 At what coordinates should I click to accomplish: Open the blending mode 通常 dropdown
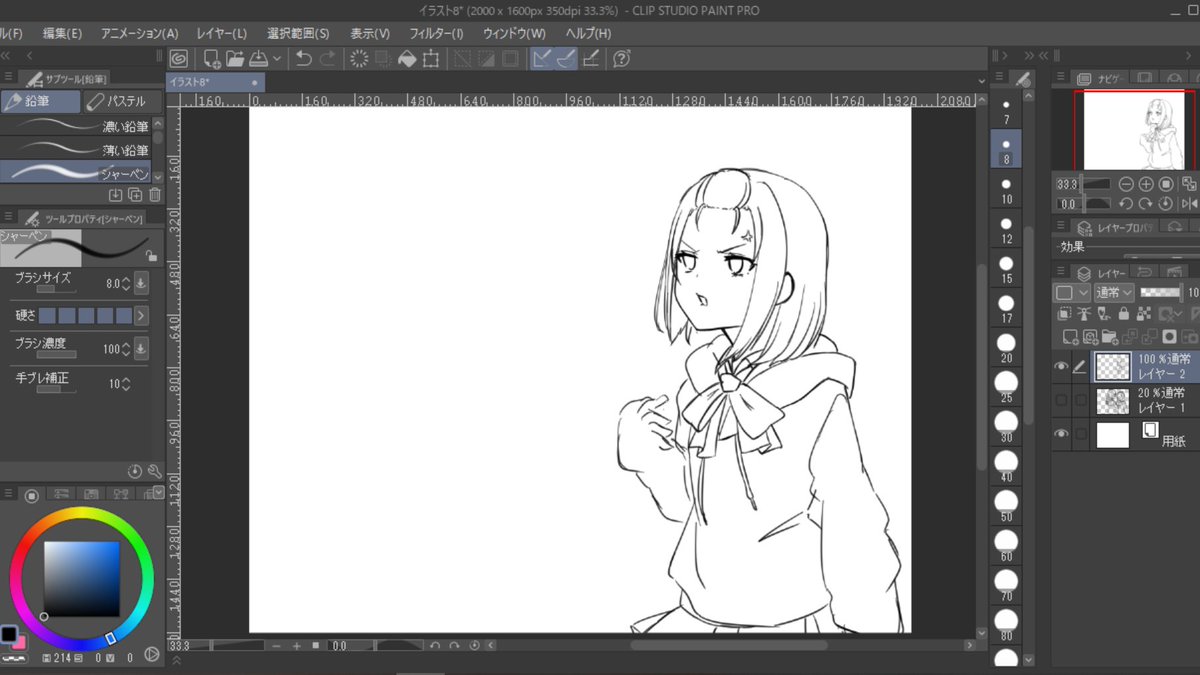[1114, 293]
